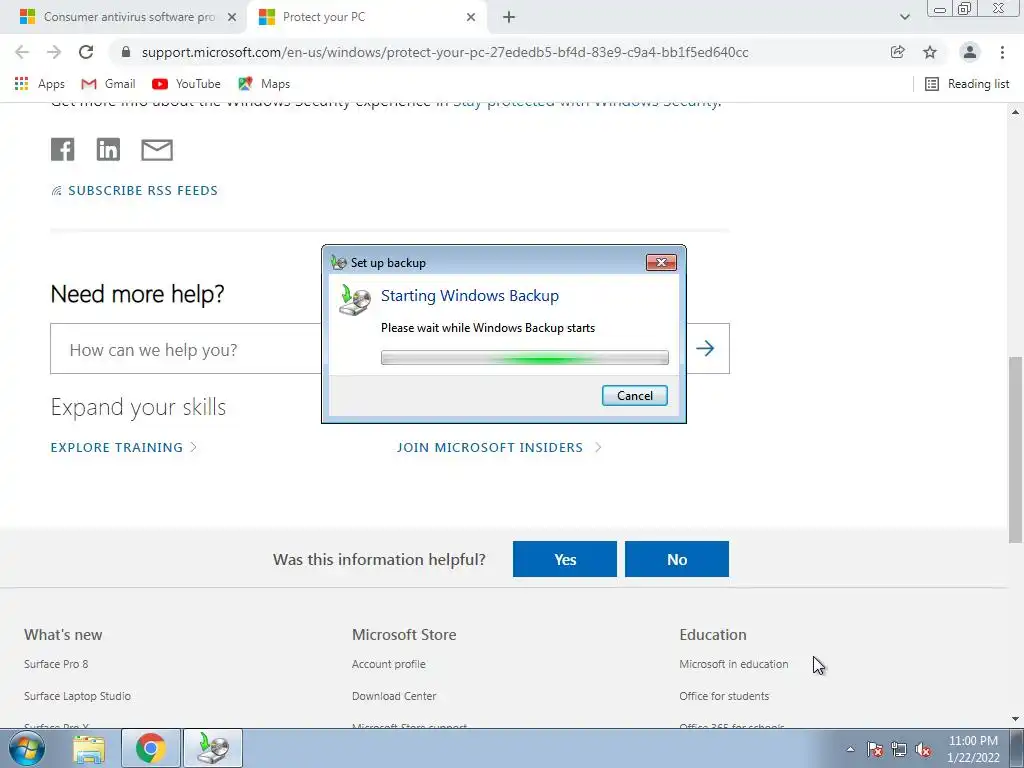Expand the tab search chevron

[x=904, y=18]
